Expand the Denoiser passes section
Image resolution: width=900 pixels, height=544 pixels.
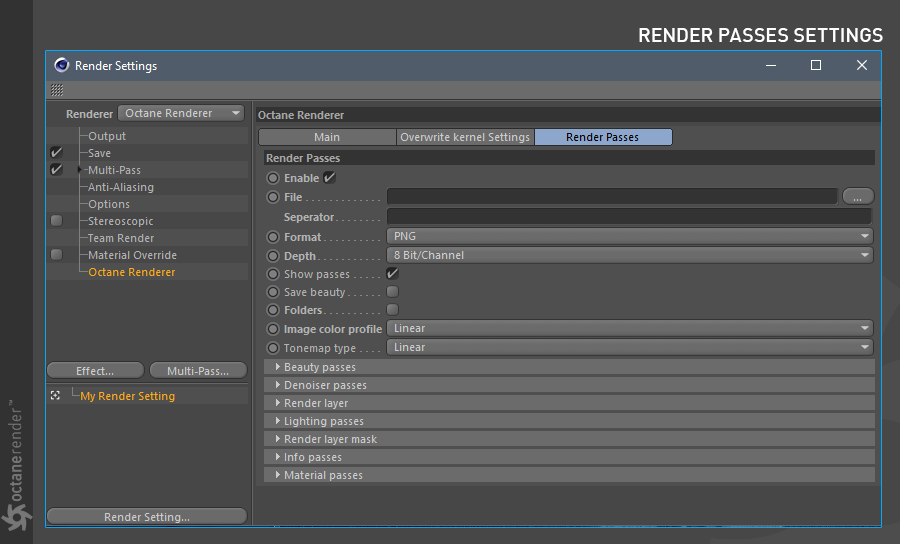coord(278,384)
